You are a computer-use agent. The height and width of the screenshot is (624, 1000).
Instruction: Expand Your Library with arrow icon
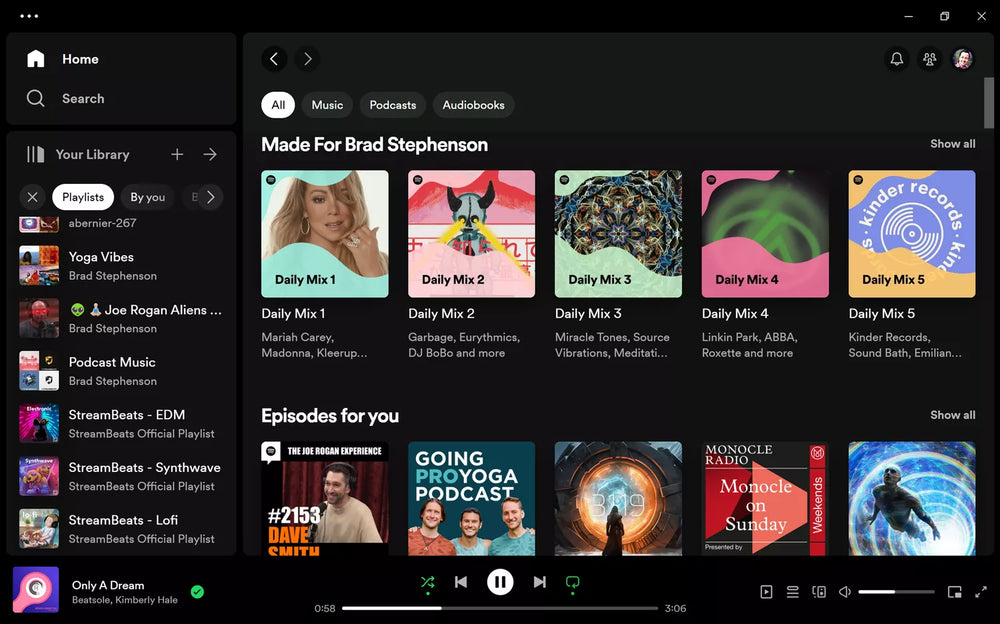[x=210, y=154]
